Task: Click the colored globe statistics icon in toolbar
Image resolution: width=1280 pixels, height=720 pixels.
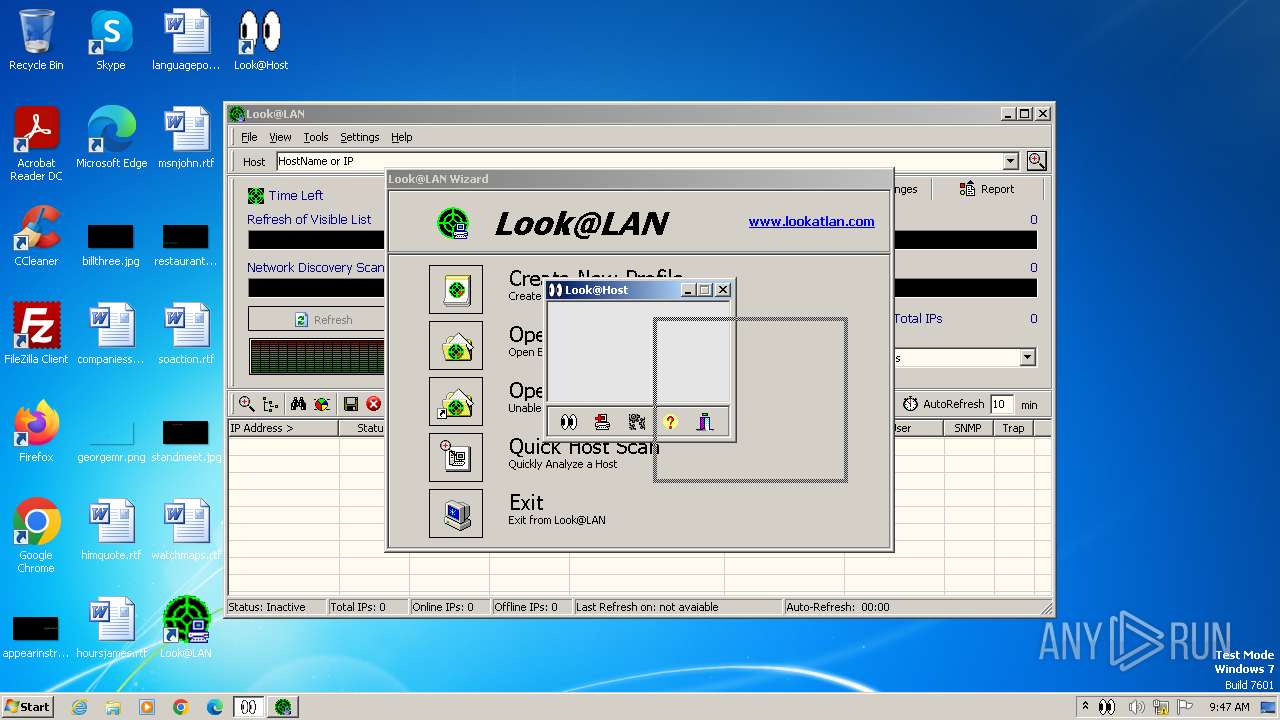Action: click(322, 404)
